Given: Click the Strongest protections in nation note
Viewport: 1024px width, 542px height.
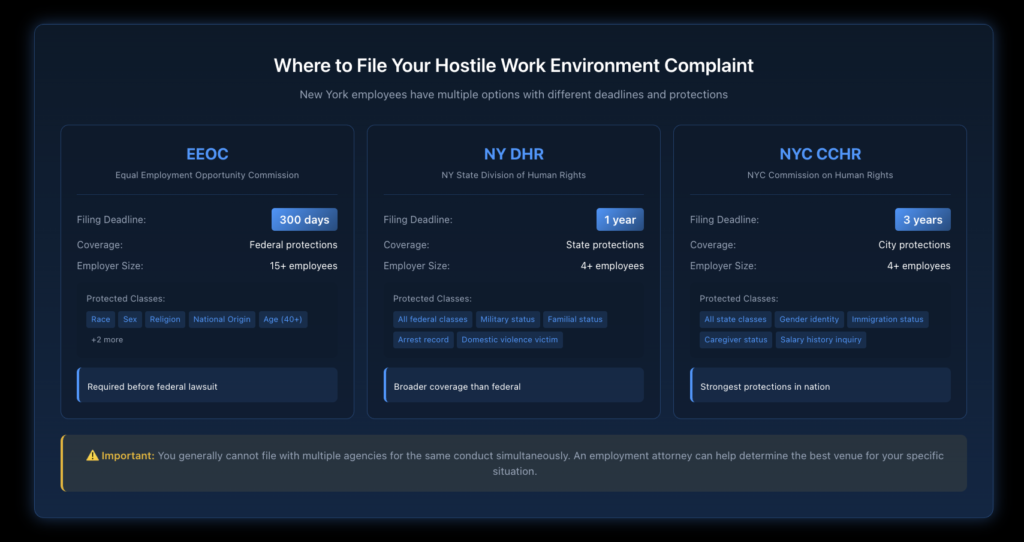Looking at the screenshot, I should [820, 387].
